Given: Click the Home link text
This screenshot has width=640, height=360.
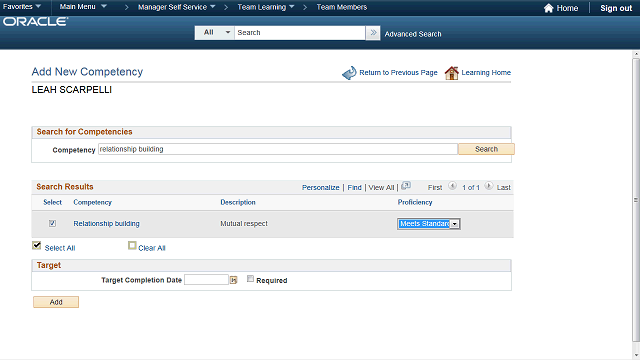Looking at the screenshot, I should [x=567, y=8].
